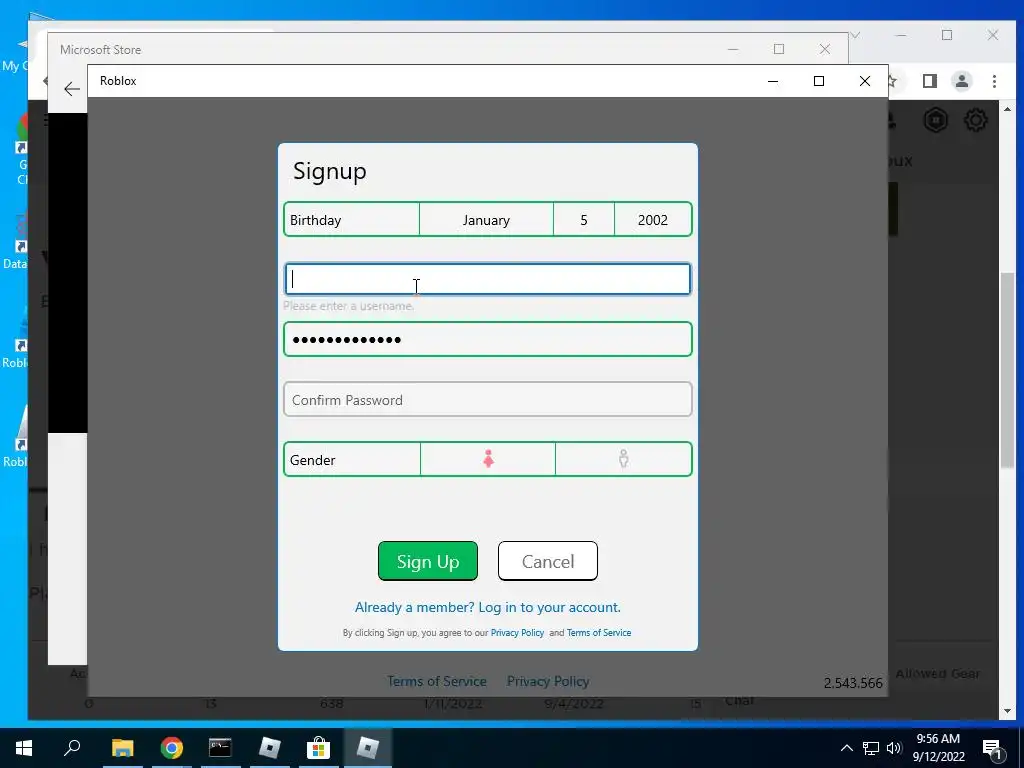
Task: Focus the empty username field
Action: [x=488, y=279]
